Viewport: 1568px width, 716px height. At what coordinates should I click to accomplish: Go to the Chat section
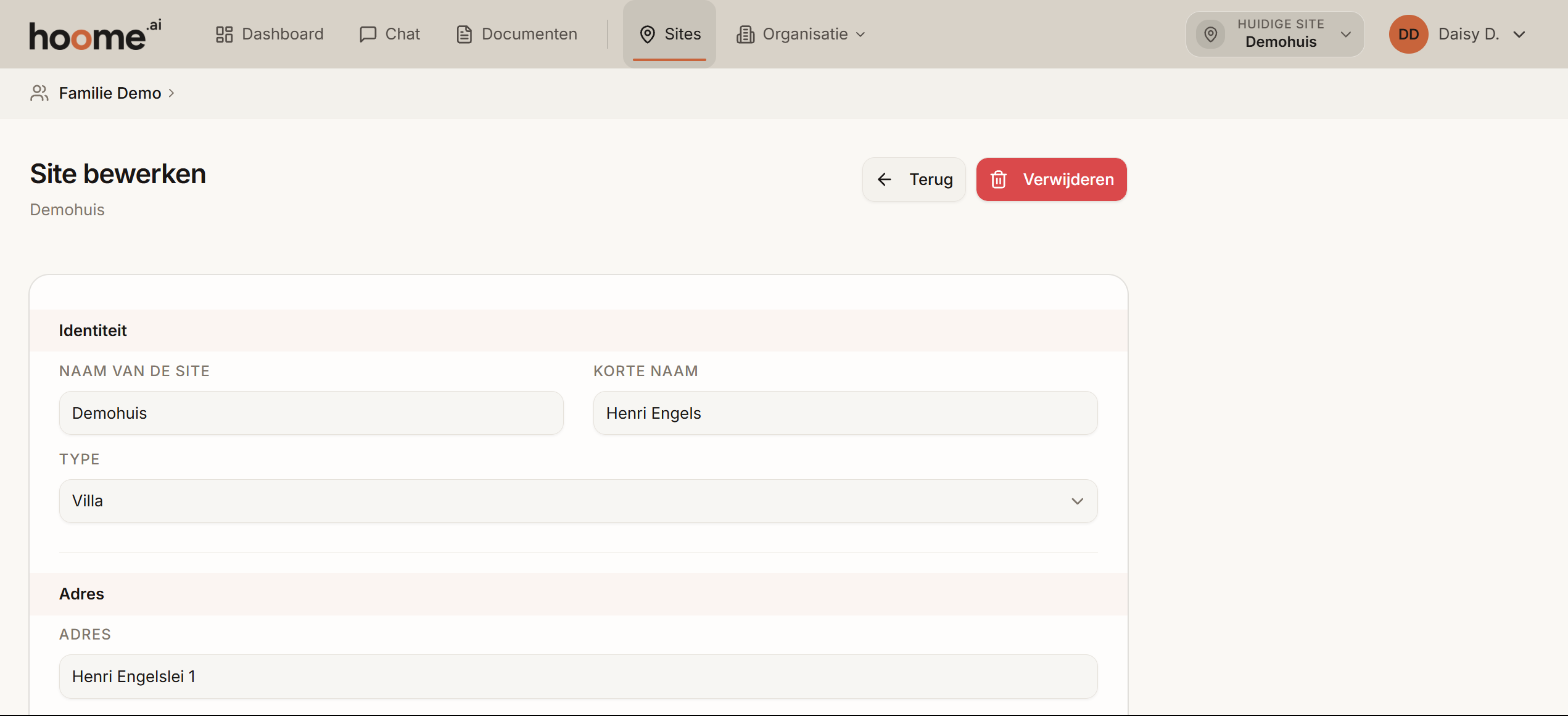coord(390,34)
